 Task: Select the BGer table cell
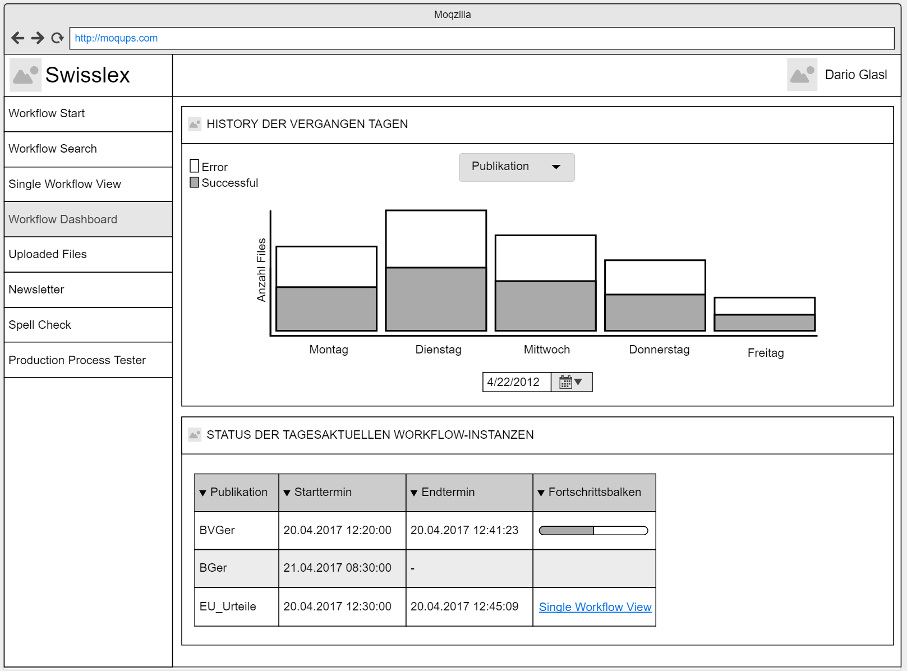(x=236, y=568)
